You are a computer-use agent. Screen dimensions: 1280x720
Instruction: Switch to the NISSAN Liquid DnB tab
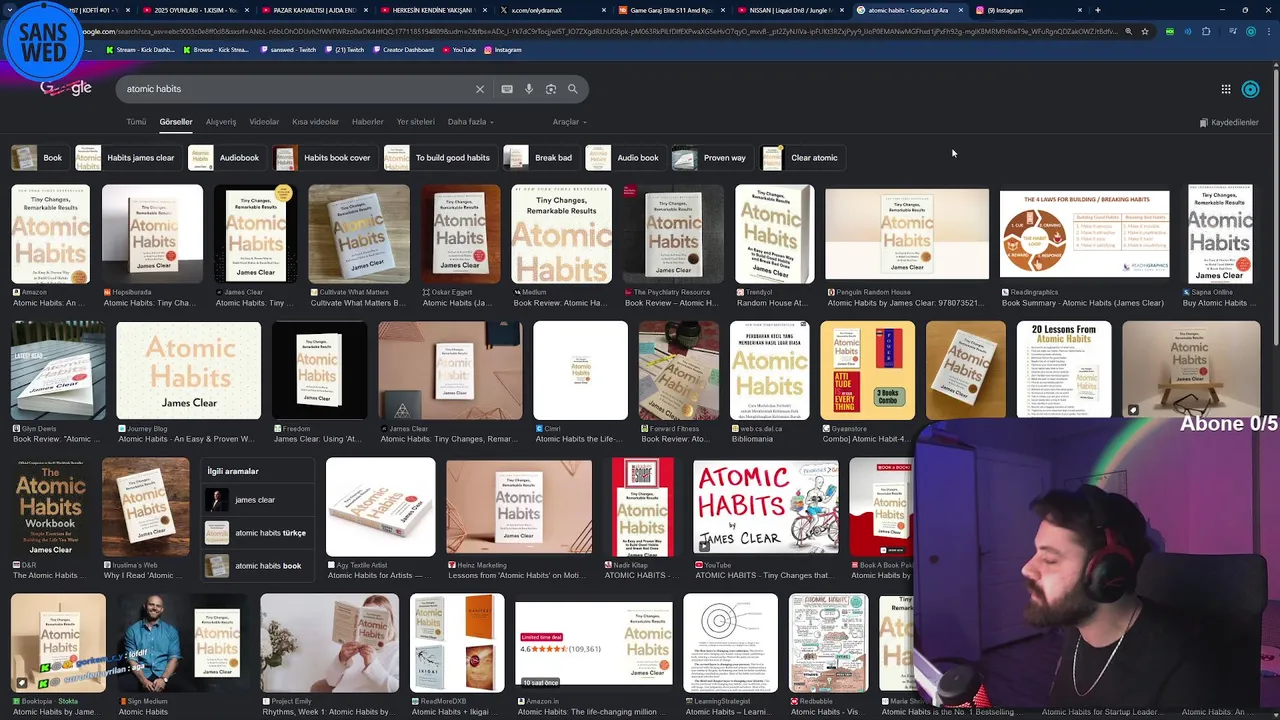click(x=790, y=10)
